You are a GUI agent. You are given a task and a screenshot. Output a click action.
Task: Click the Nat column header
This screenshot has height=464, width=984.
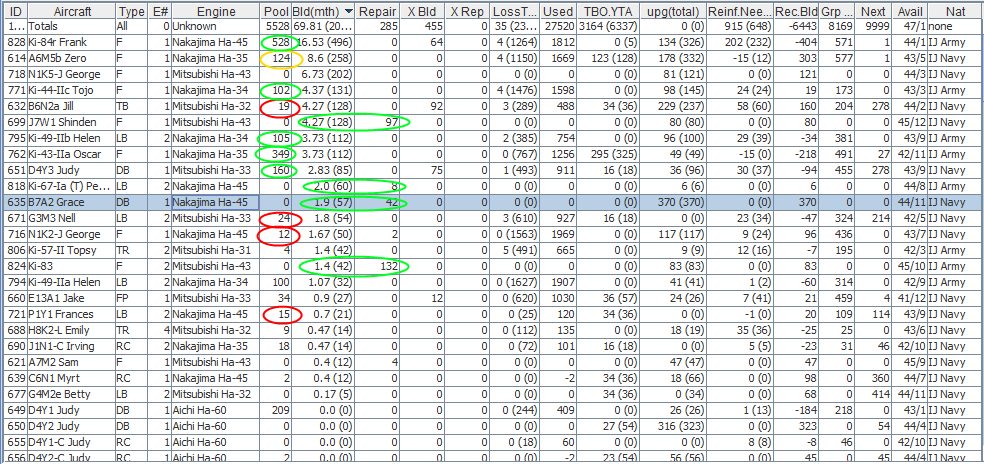(955, 11)
